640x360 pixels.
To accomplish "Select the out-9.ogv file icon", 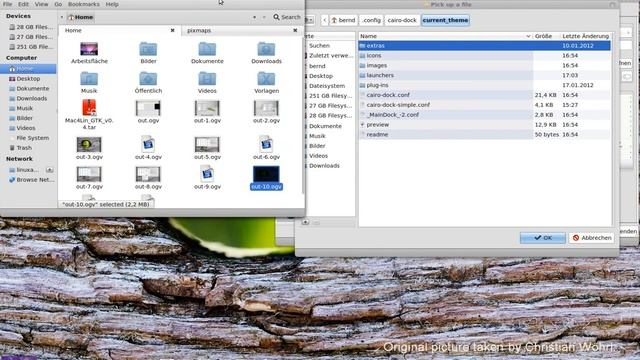I will coord(207,174).
